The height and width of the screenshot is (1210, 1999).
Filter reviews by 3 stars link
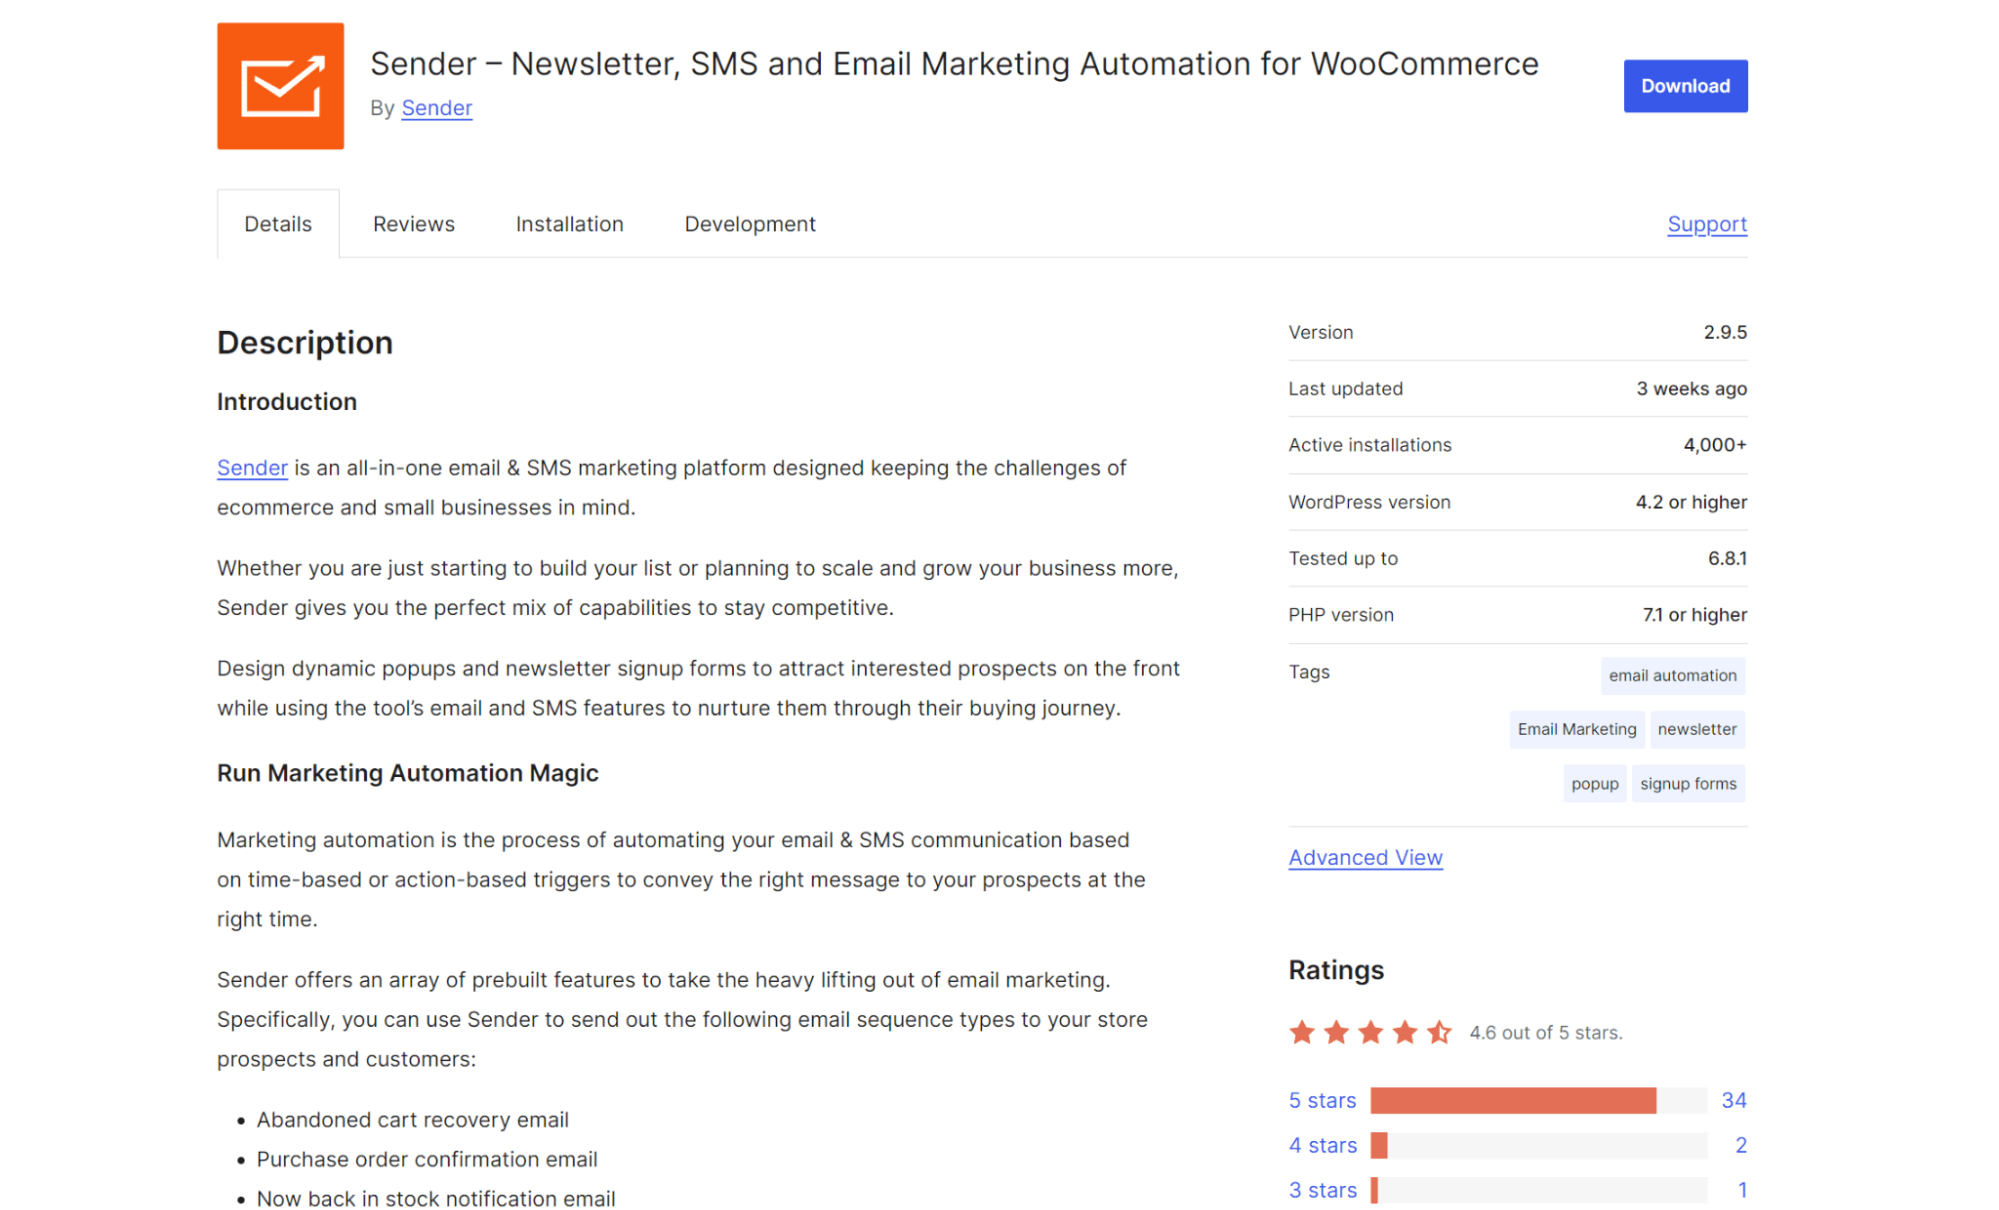pos(1322,1190)
